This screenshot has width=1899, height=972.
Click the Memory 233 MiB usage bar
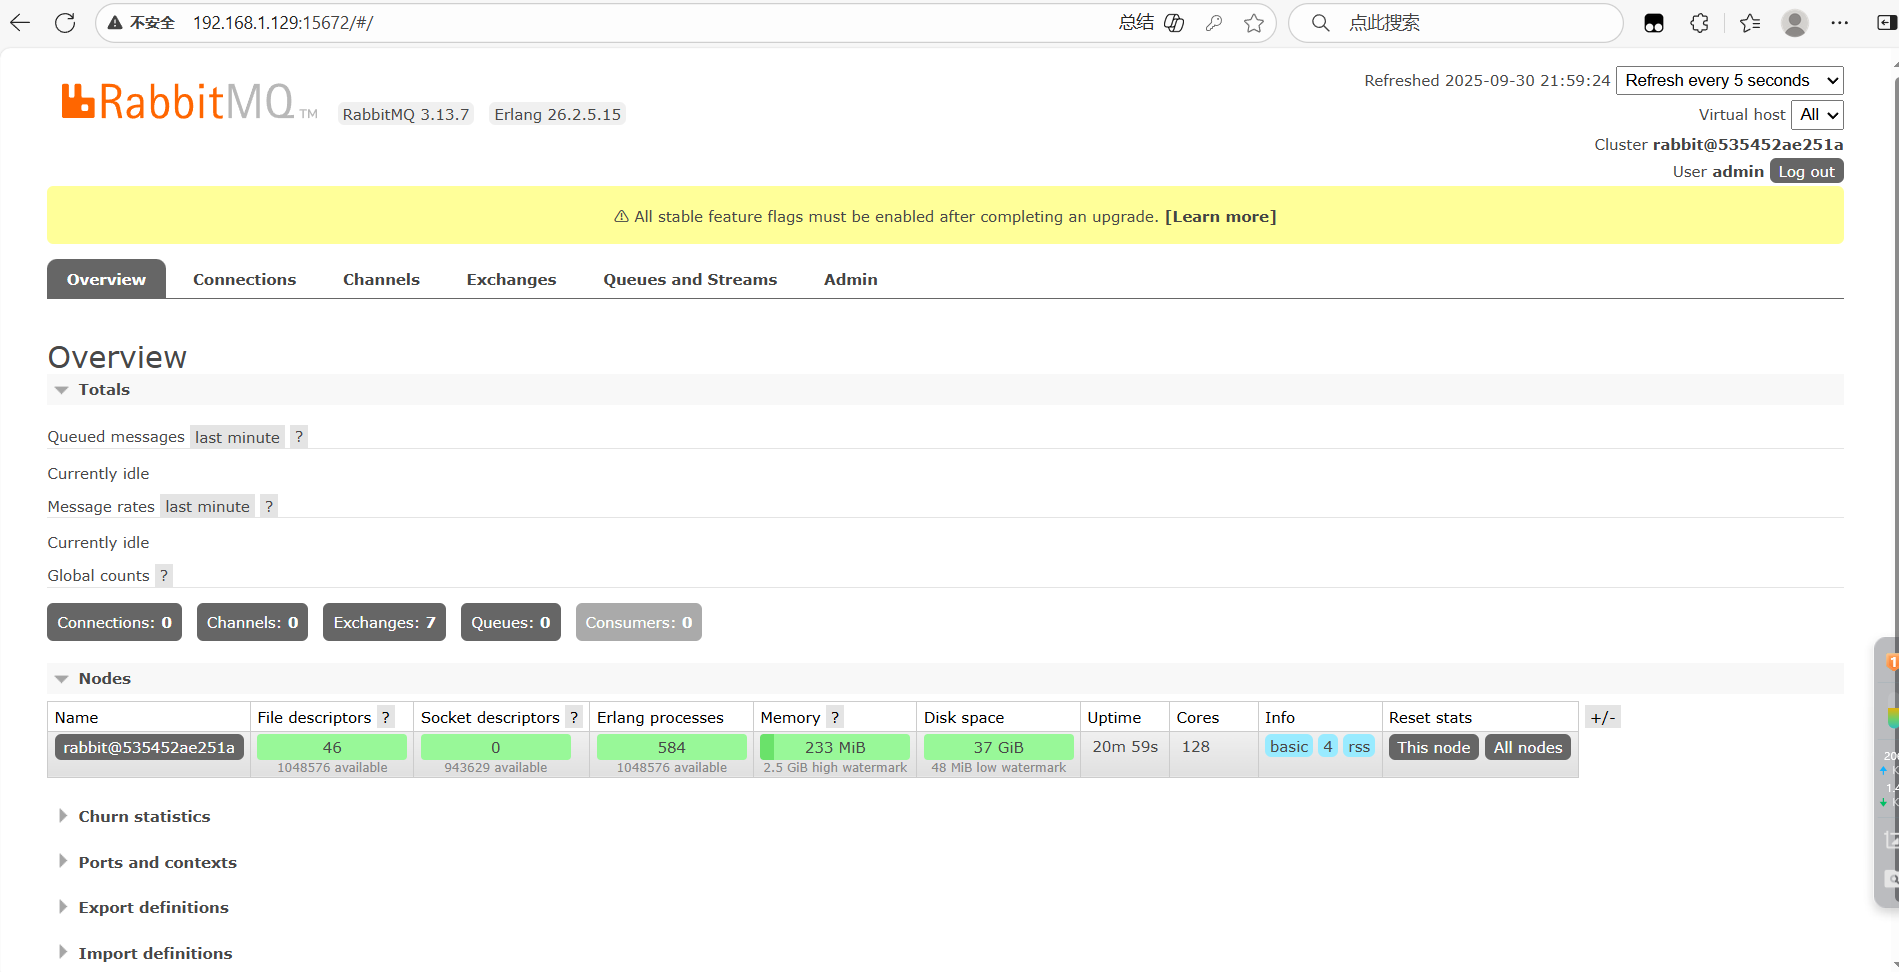click(x=835, y=747)
